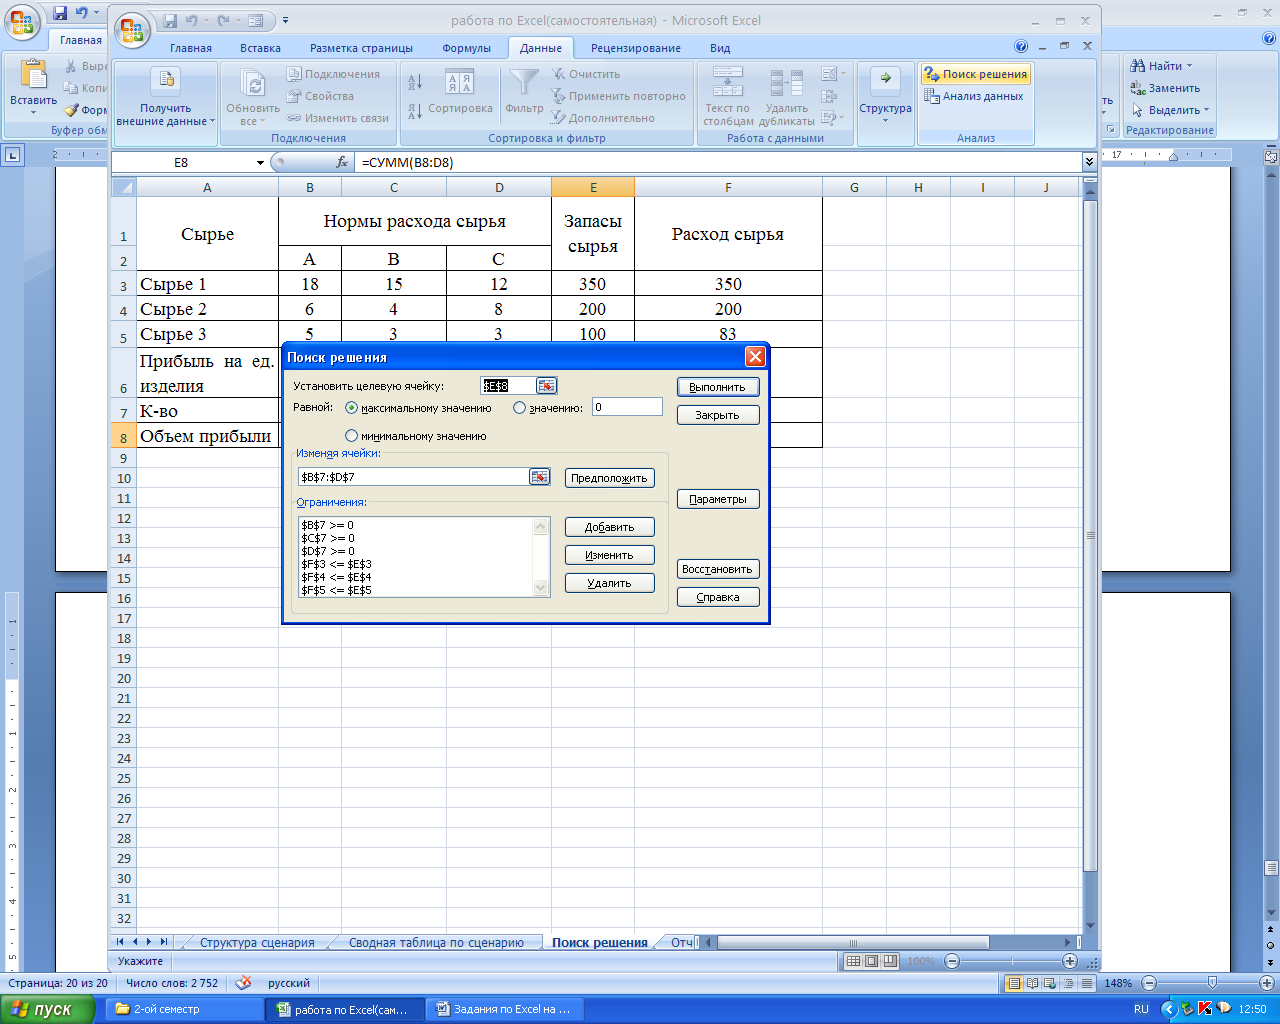Click the Excel Help question mark icon

1021,46
